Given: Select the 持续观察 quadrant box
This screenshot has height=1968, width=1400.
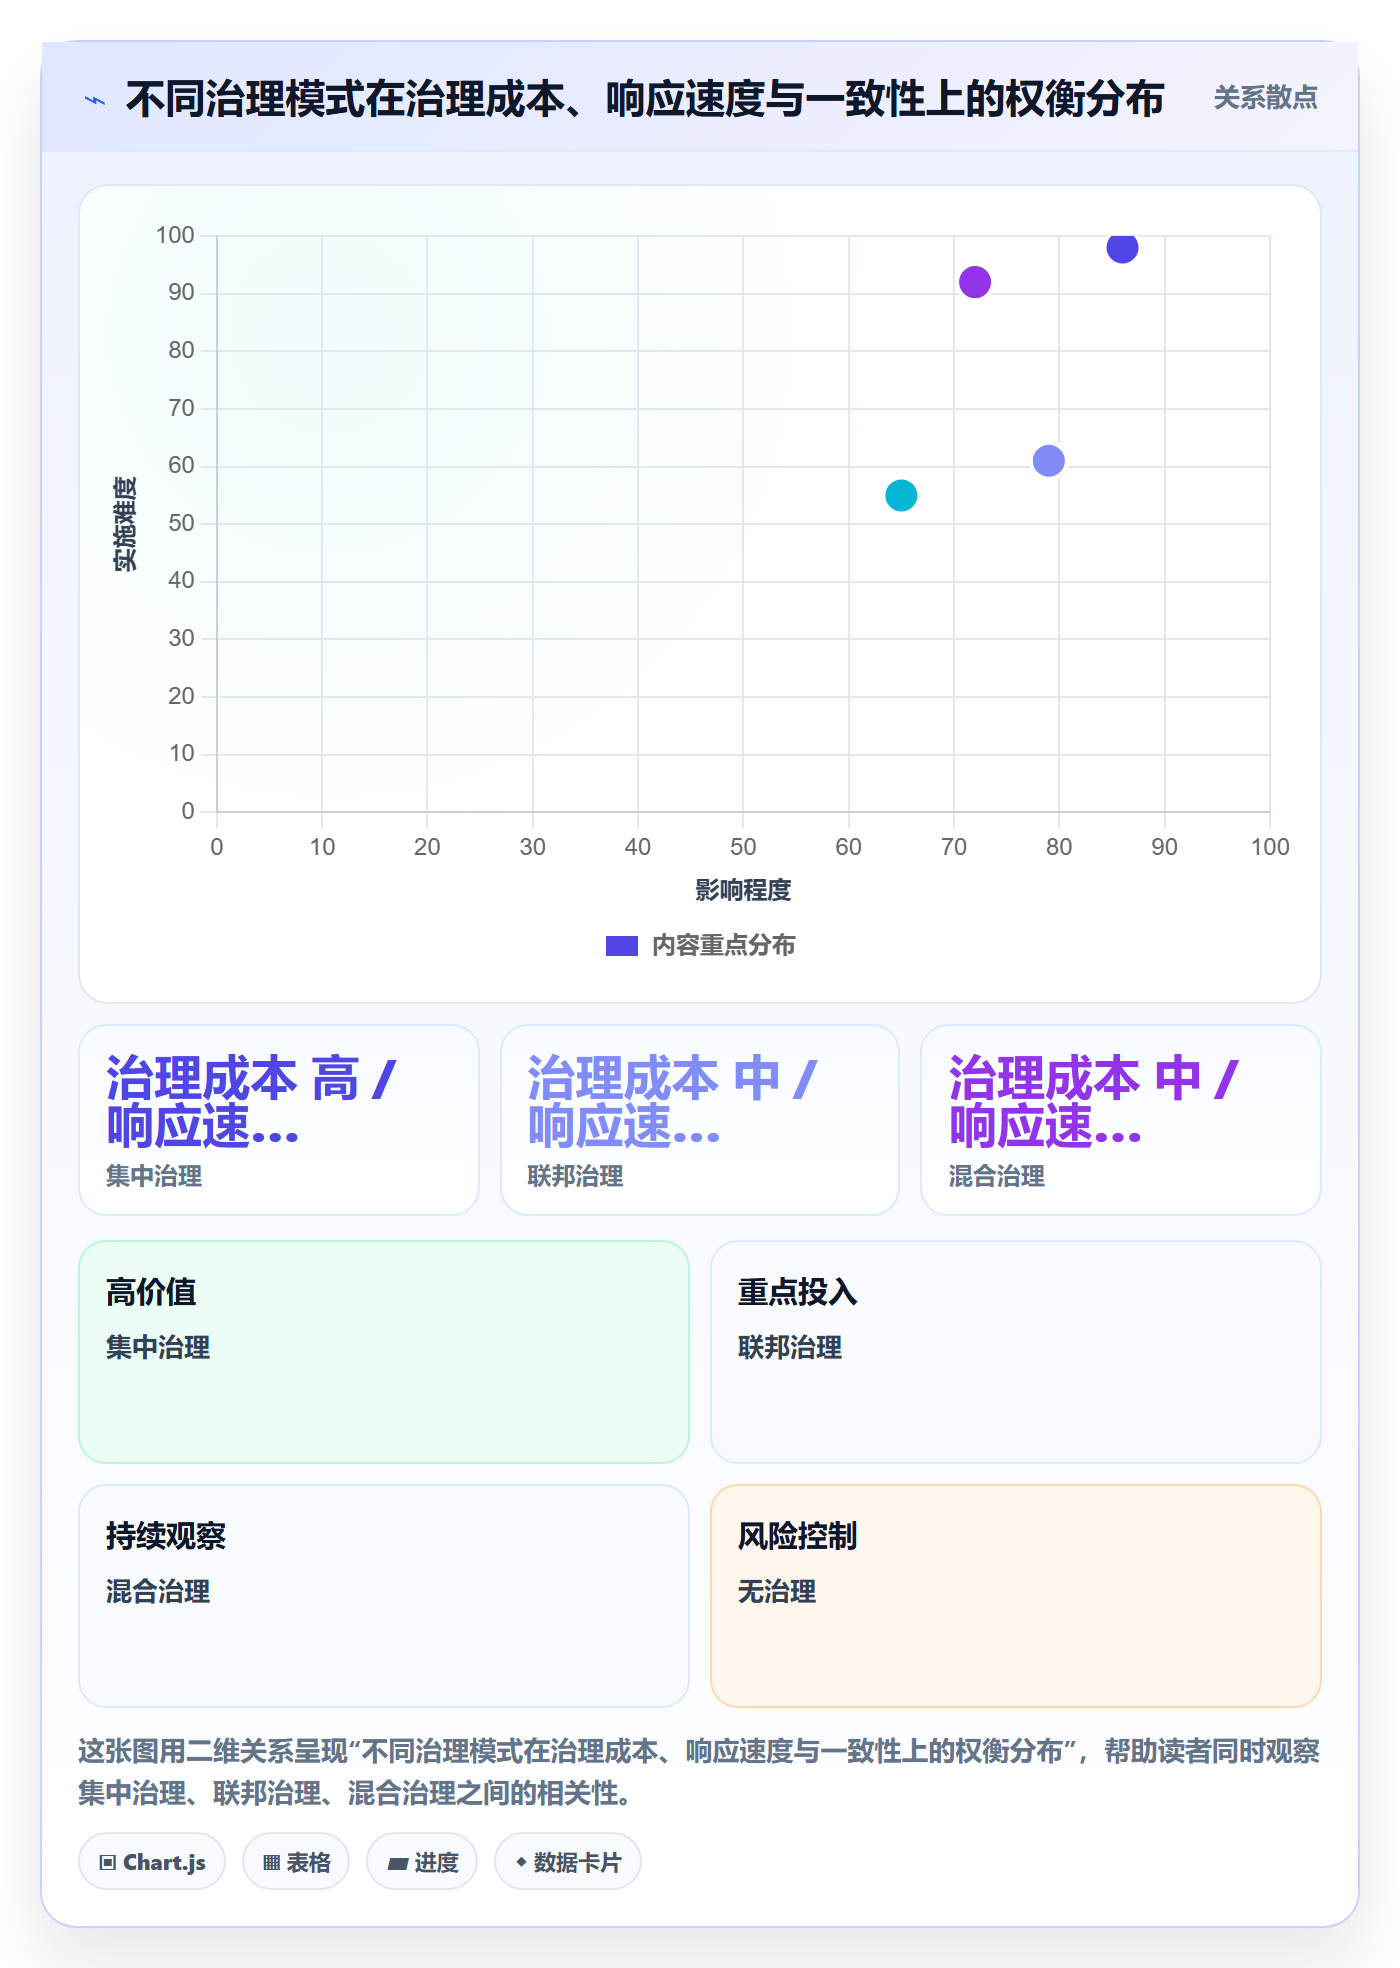Looking at the screenshot, I should click(x=384, y=1596).
